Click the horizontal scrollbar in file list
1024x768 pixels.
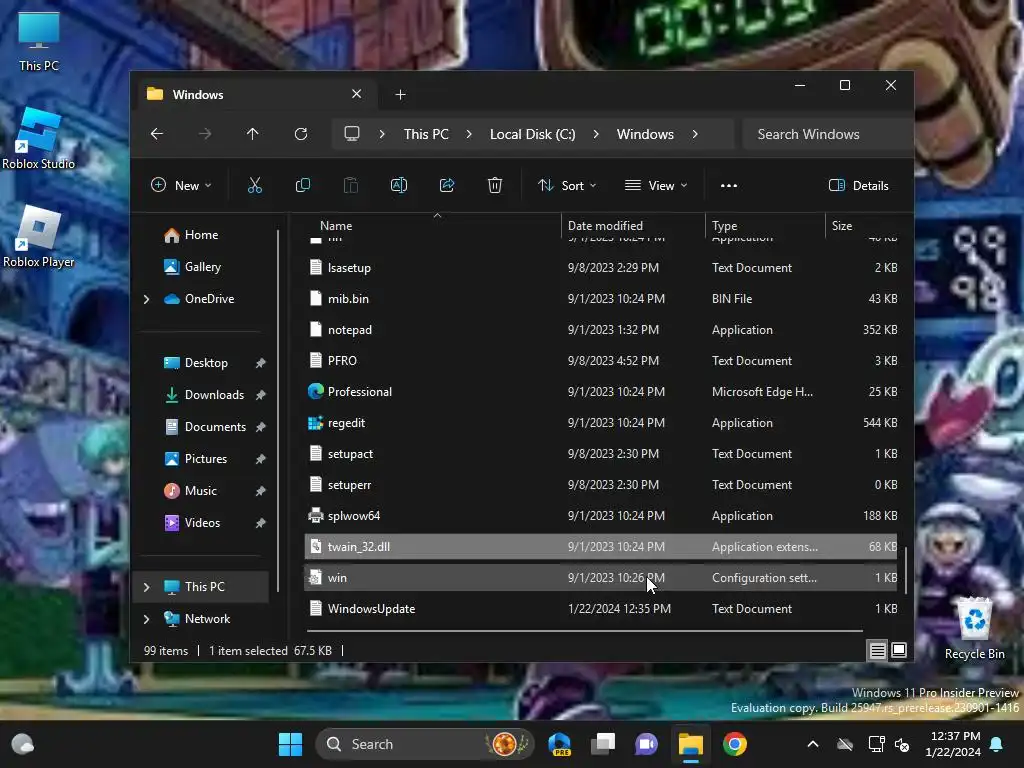pos(584,631)
